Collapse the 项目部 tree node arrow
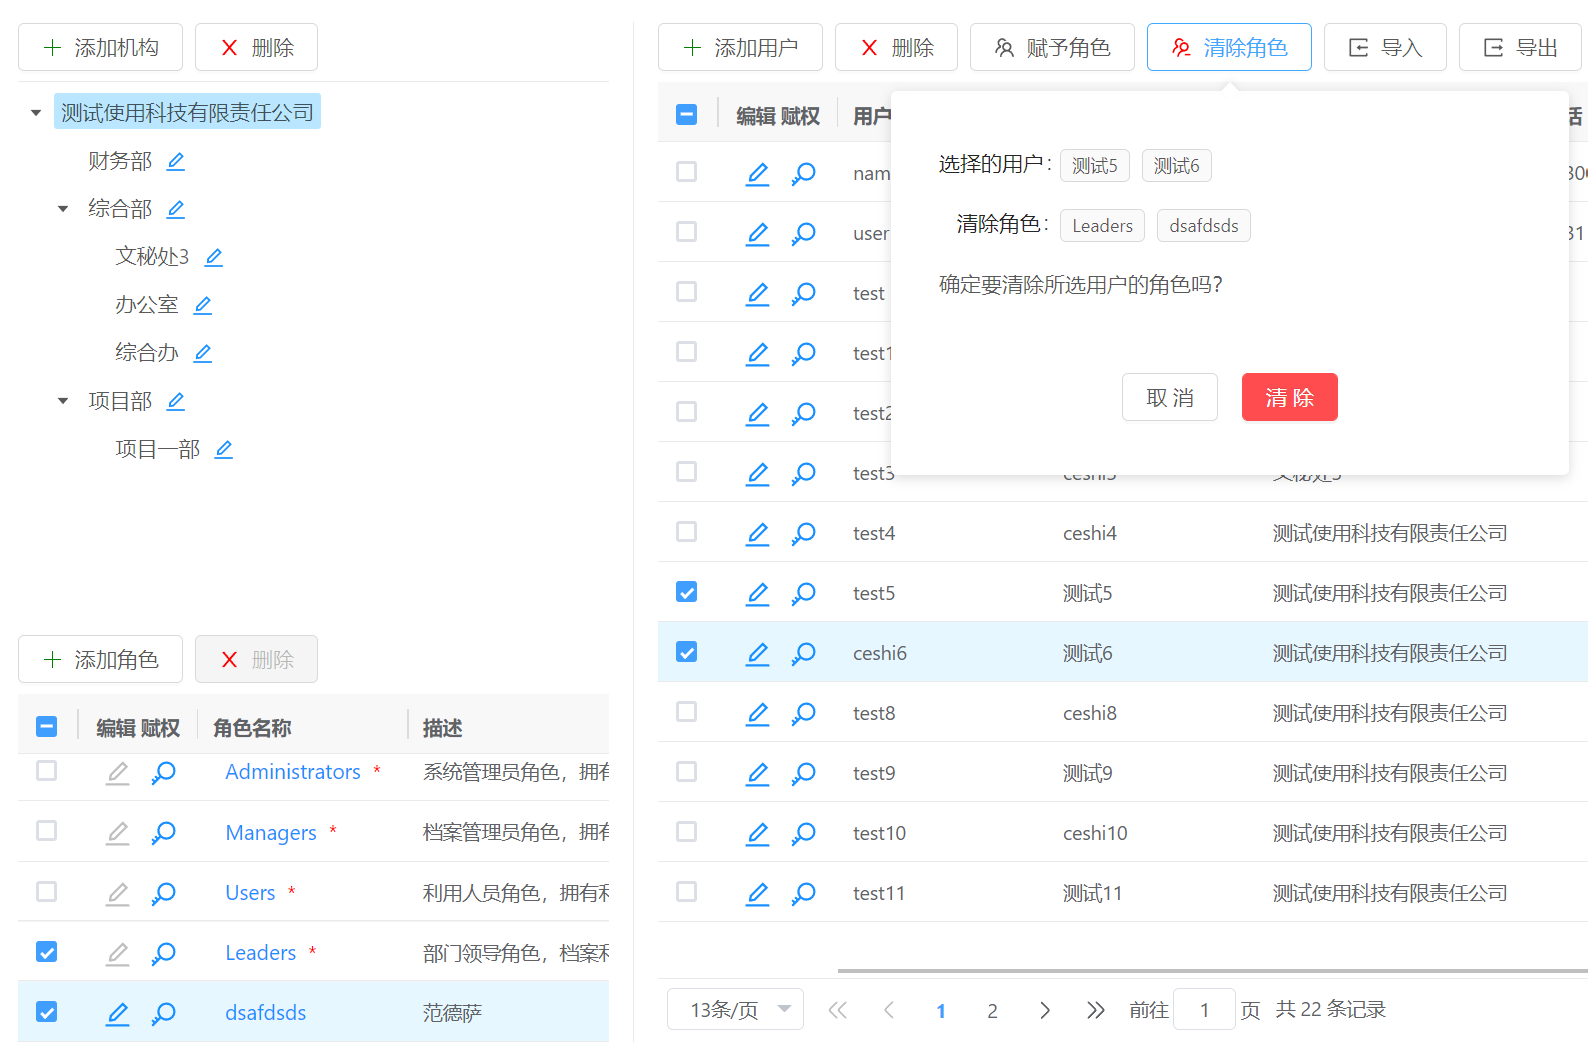This screenshot has width=1588, height=1053. 63,401
